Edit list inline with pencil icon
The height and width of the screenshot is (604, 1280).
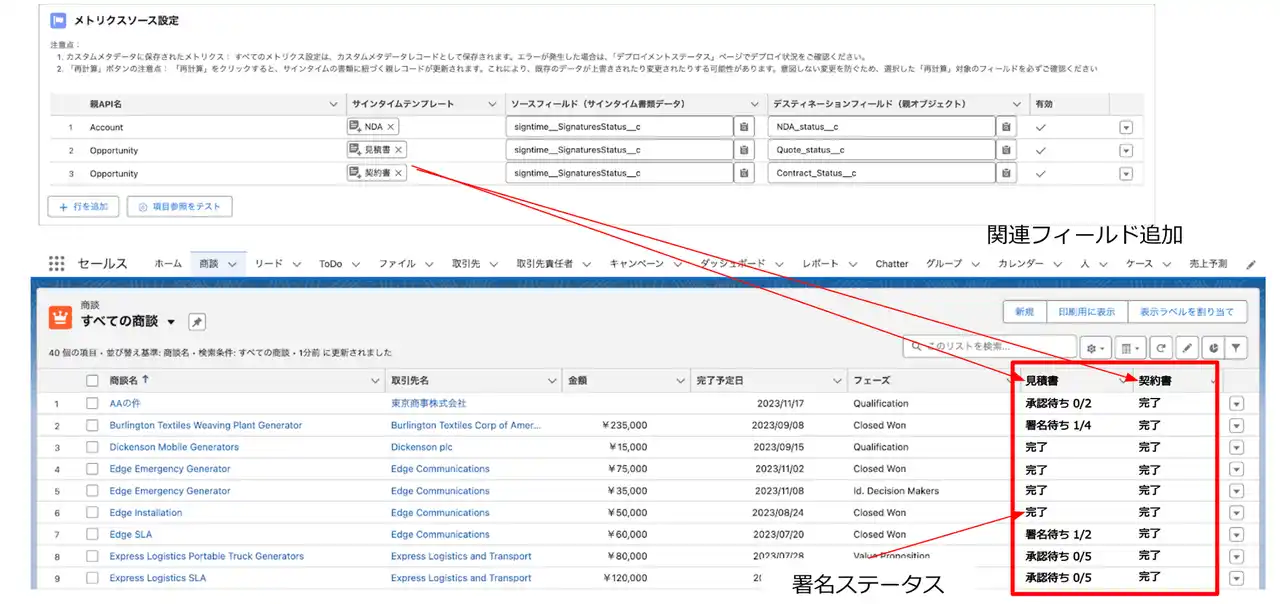1187,347
